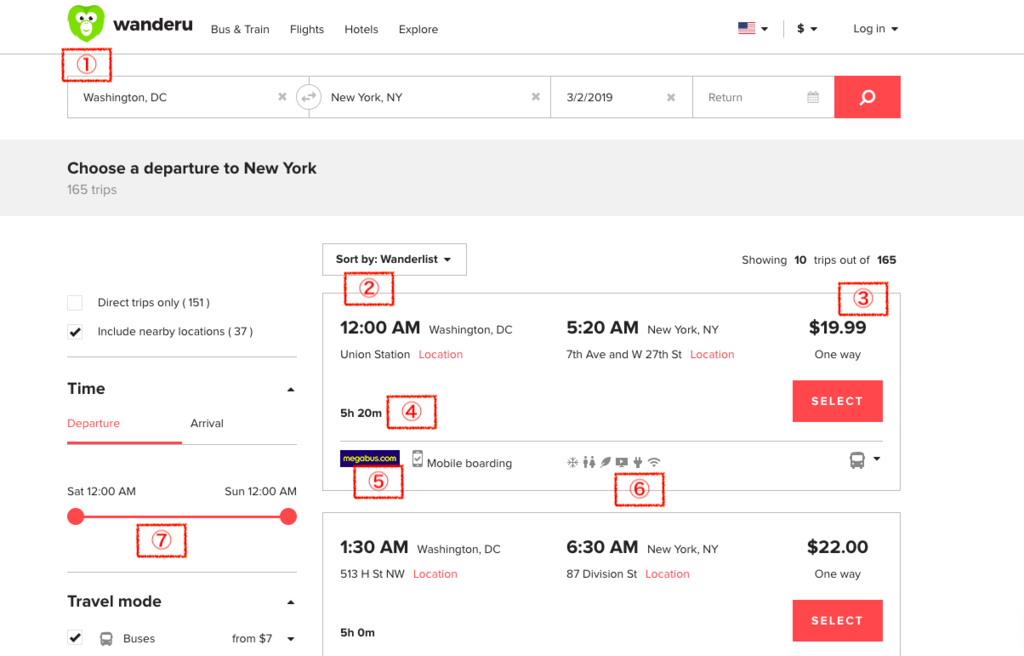Clear the 3/2/2019 departure date
Viewport: 1024px width, 656px height.
click(671, 97)
